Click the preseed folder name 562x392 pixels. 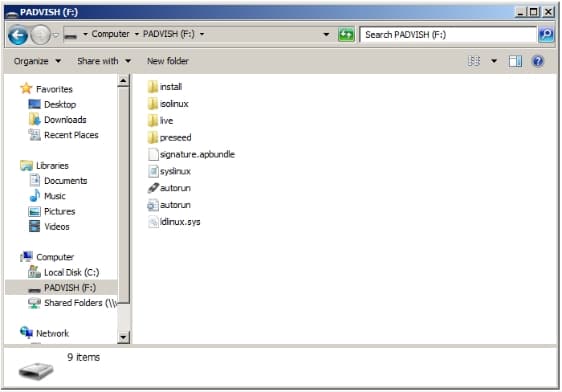(176, 138)
